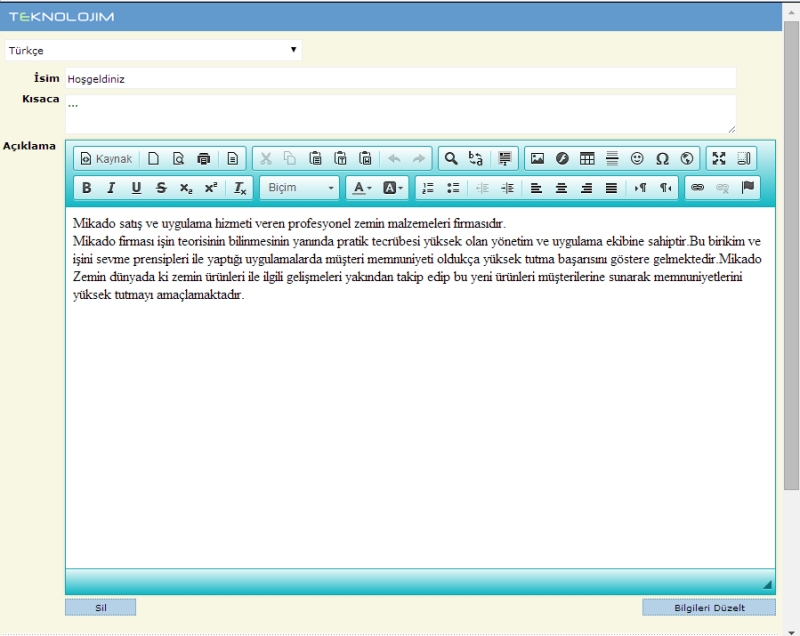The image size is (800, 636).
Task: Click the Kısaca text area
Action: (x=401, y=114)
